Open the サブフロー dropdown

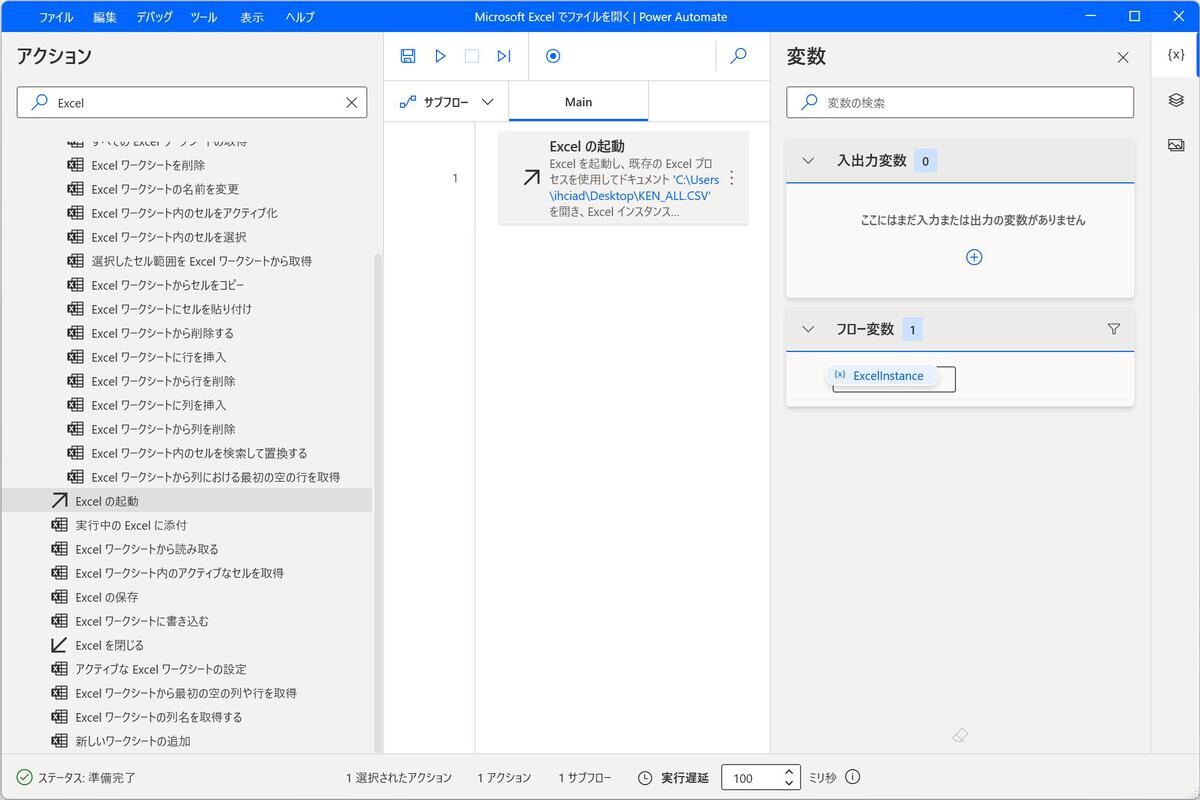[x=446, y=102]
